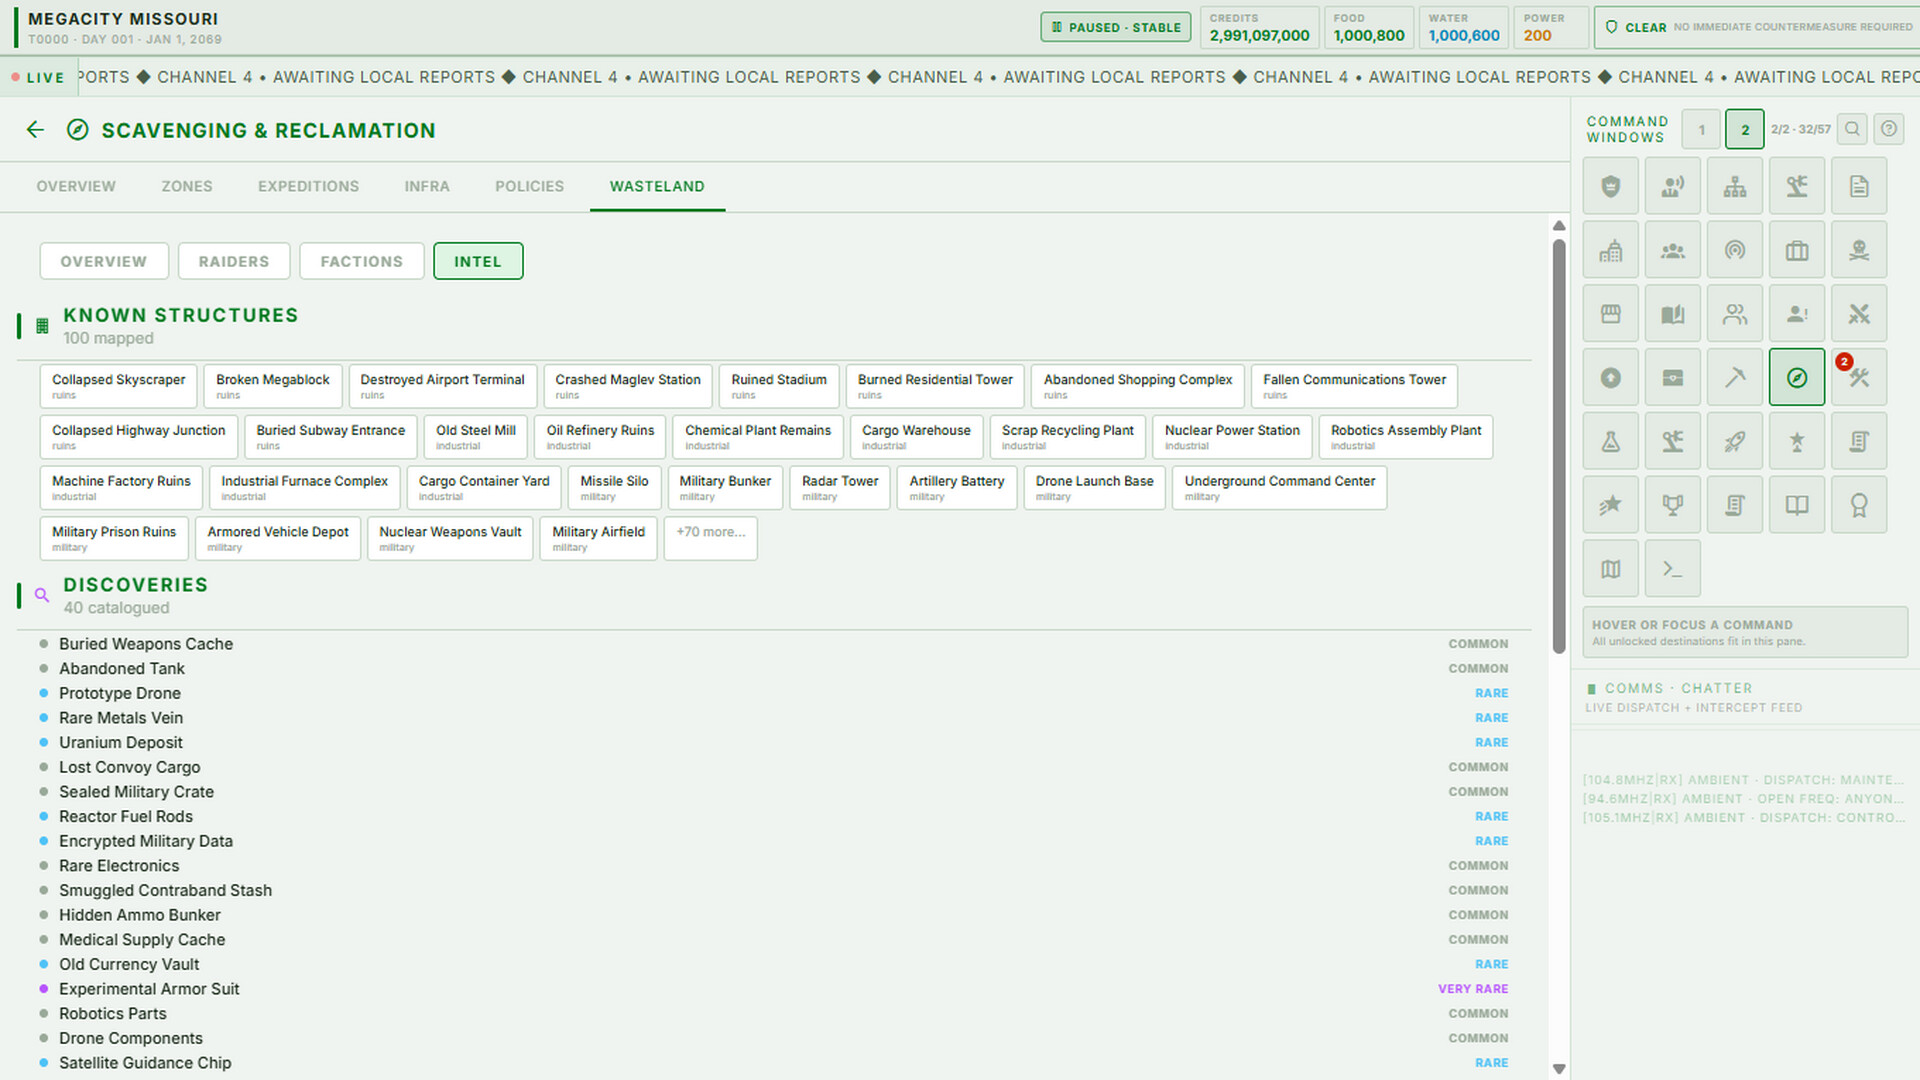Open the pickaxe mining command icon
The height and width of the screenshot is (1080, 1920).
1734,378
